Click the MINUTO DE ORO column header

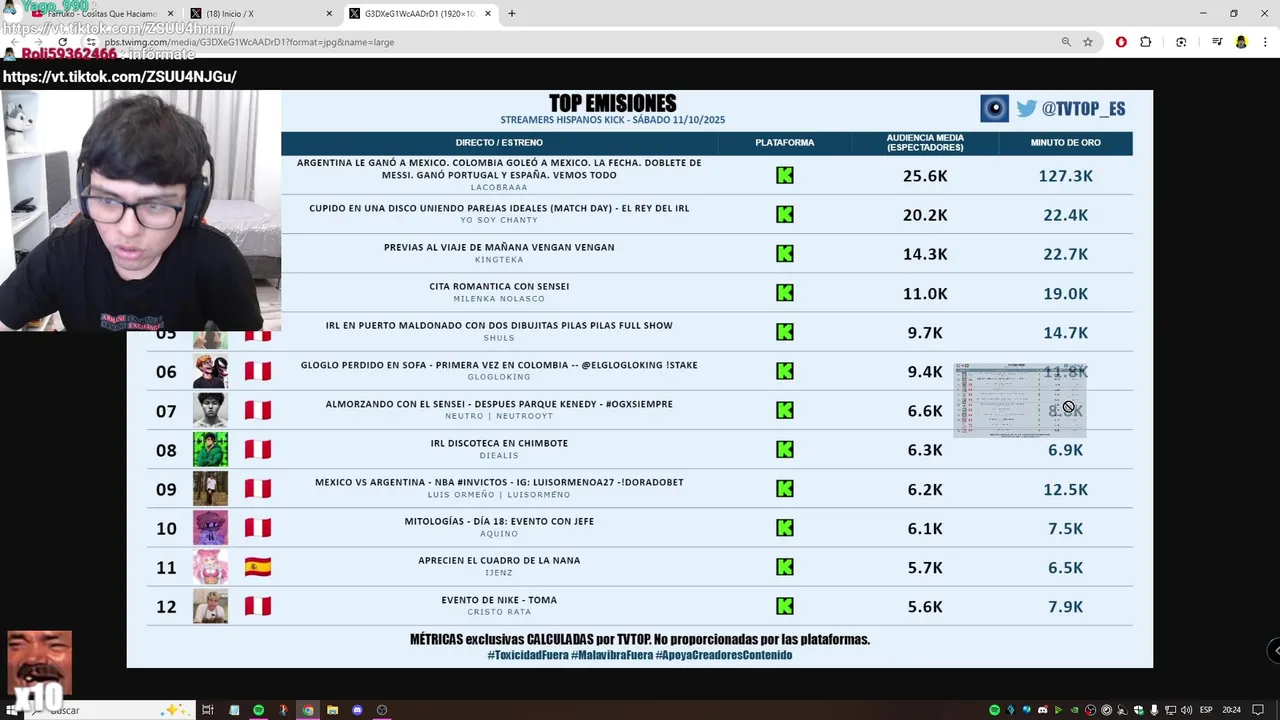[1066, 143]
